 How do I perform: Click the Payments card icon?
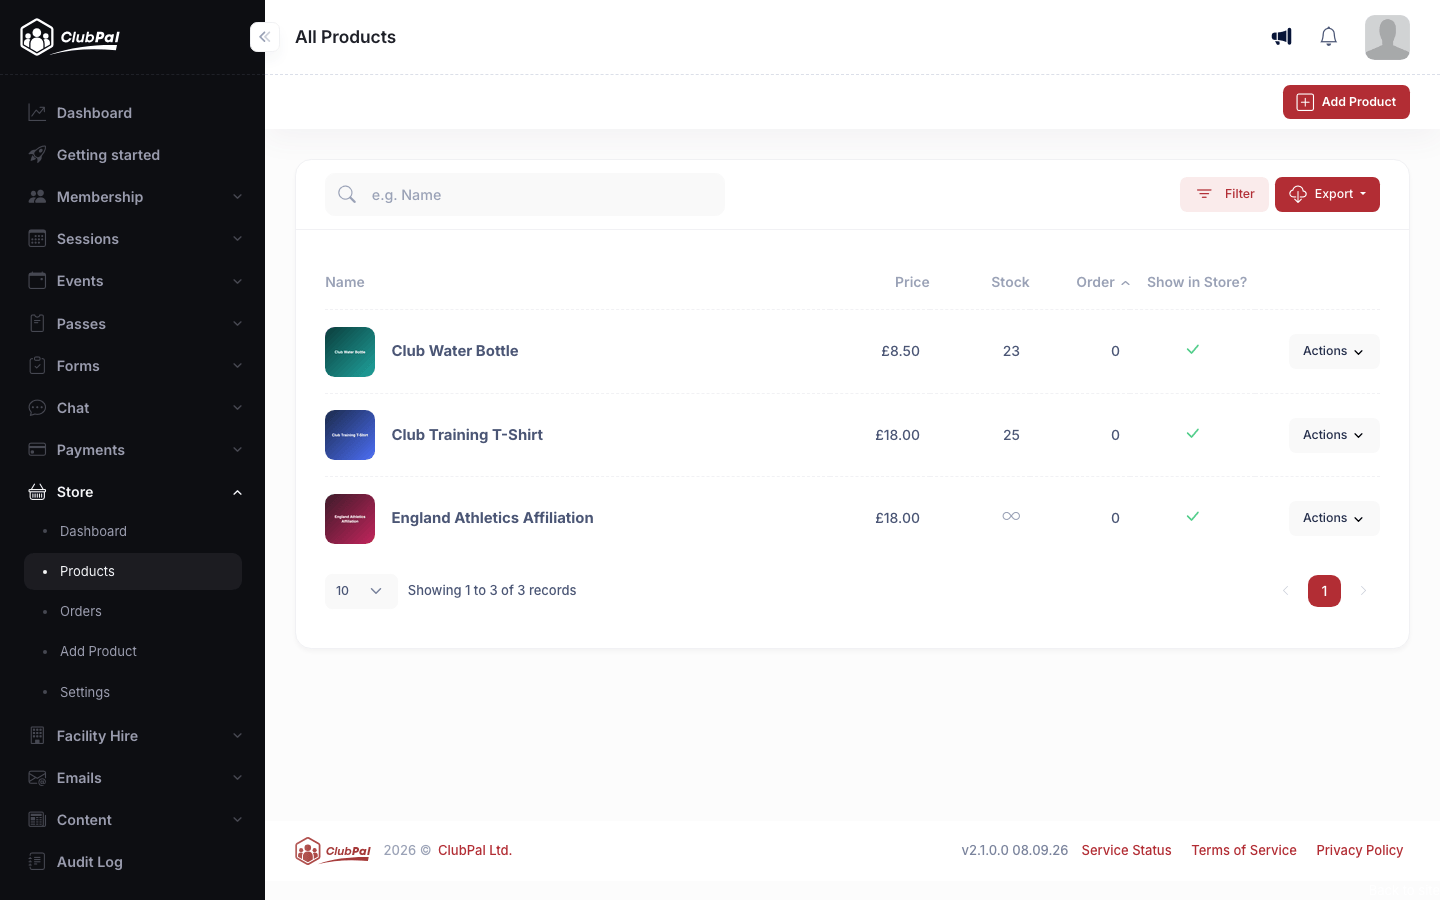tap(37, 450)
